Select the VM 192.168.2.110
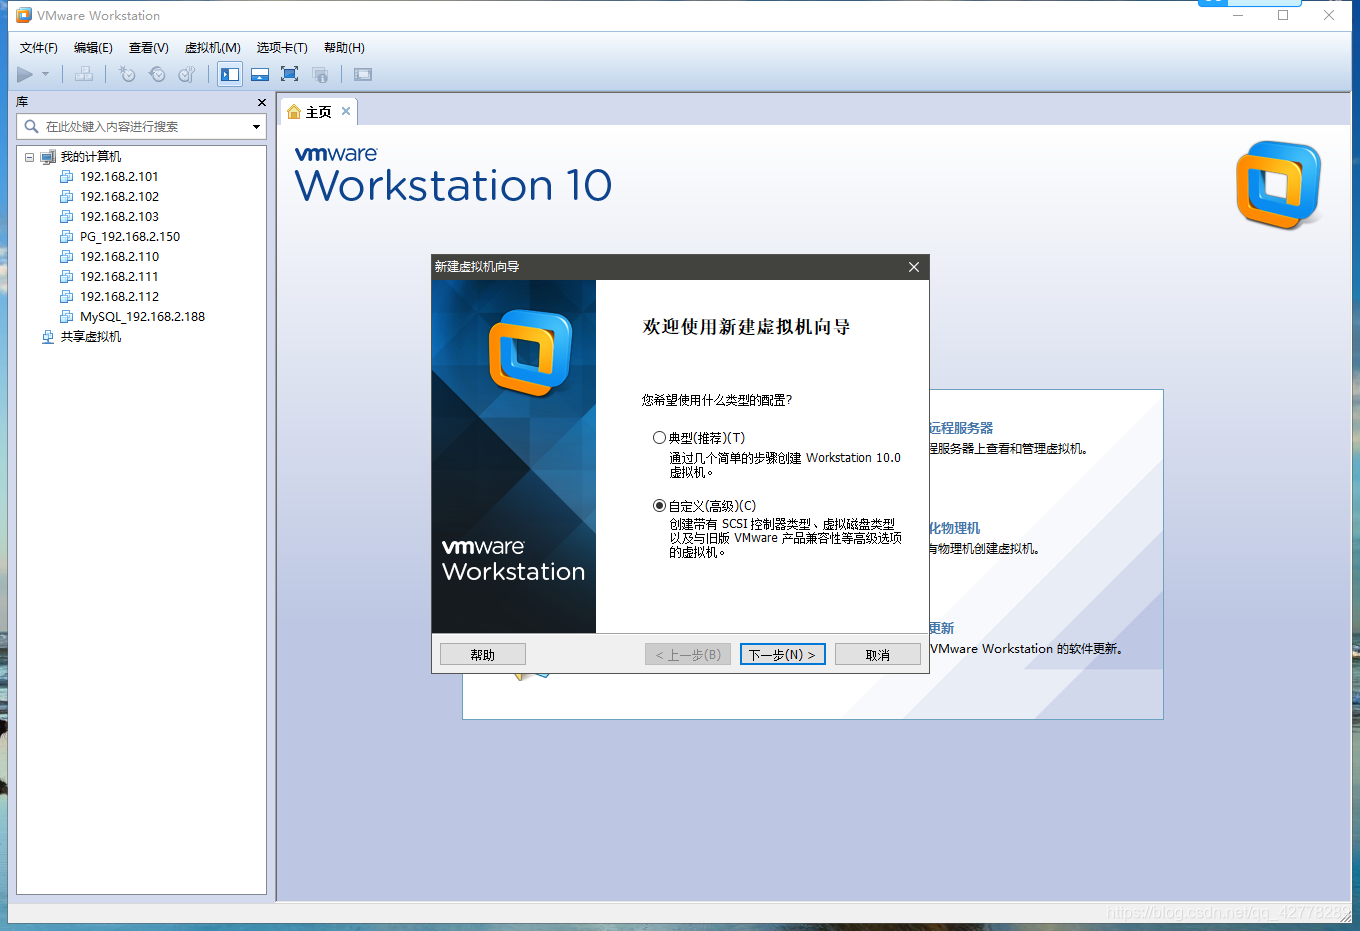 point(119,257)
